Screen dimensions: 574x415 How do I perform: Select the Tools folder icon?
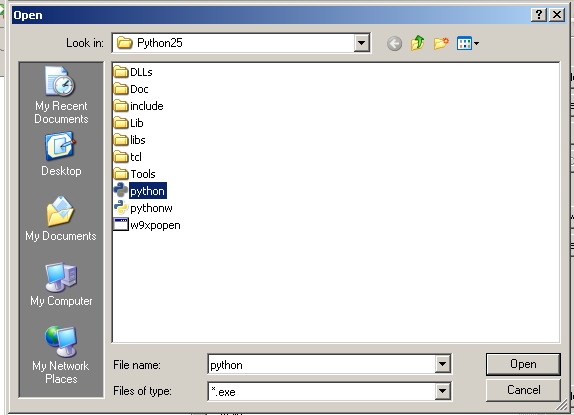tap(121, 174)
